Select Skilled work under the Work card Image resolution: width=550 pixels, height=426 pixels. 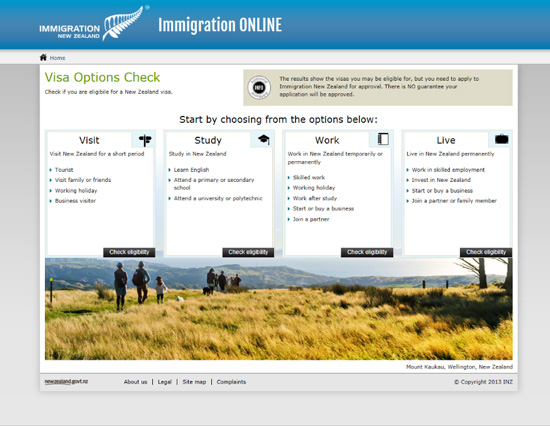(309, 178)
